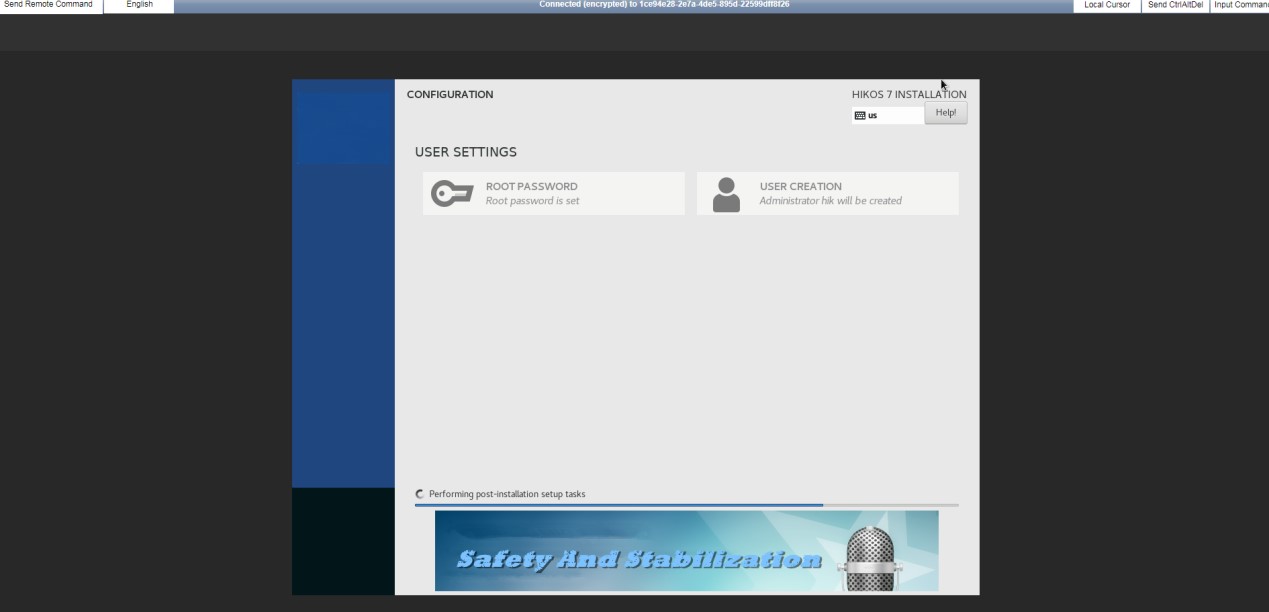Click the spinning progress indicator icon
This screenshot has height=612, width=1269.
(x=420, y=494)
